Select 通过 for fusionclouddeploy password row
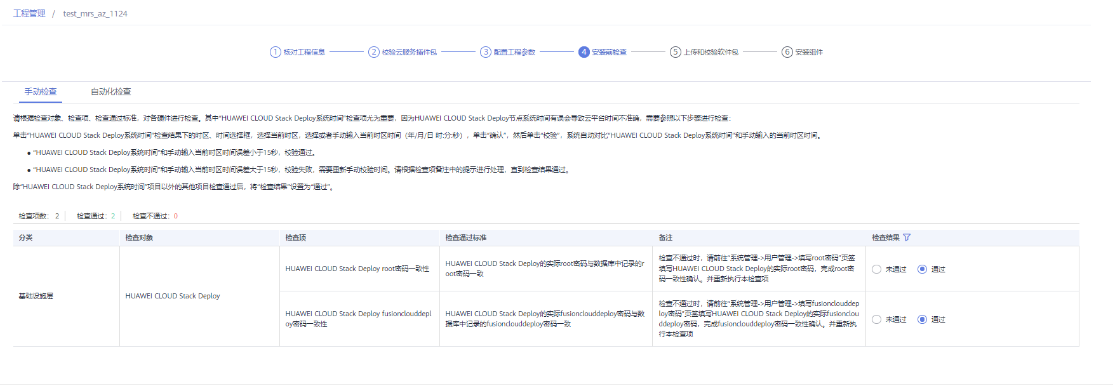The image size is (1113, 386). [x=922, y=319]
